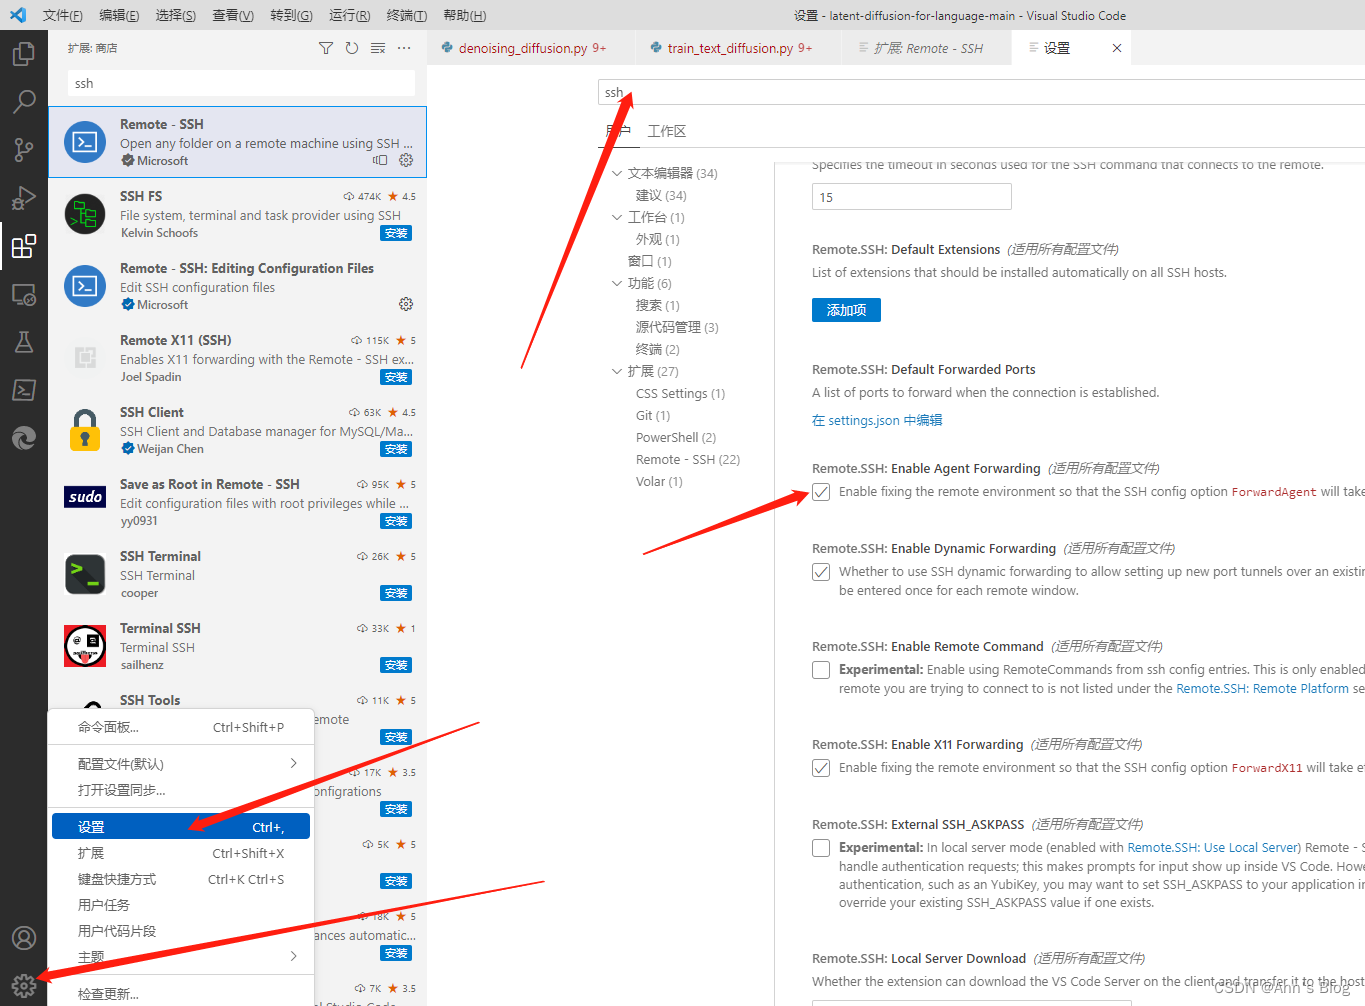1365x1006 pixels.
Task: Choose 设置 in the manage menu
Action: pyautogui.click(x=181, y=827)
